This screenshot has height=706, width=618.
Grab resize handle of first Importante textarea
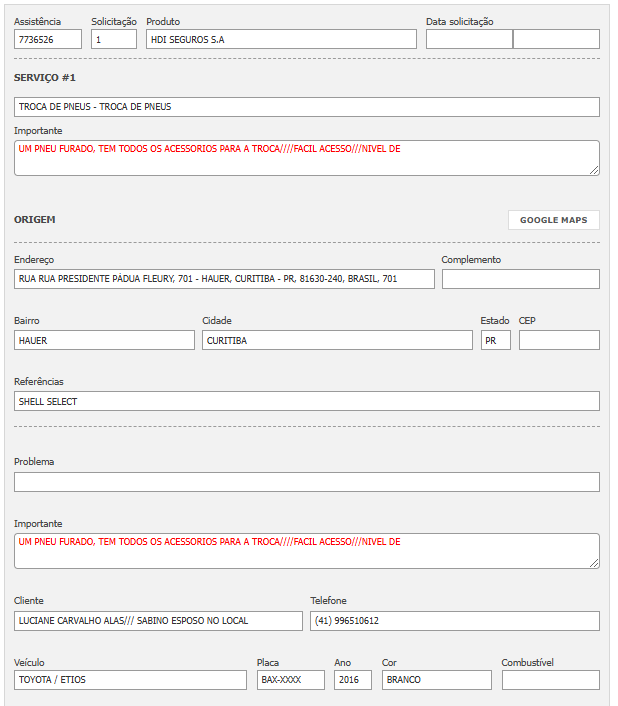(x=594, y=170)
